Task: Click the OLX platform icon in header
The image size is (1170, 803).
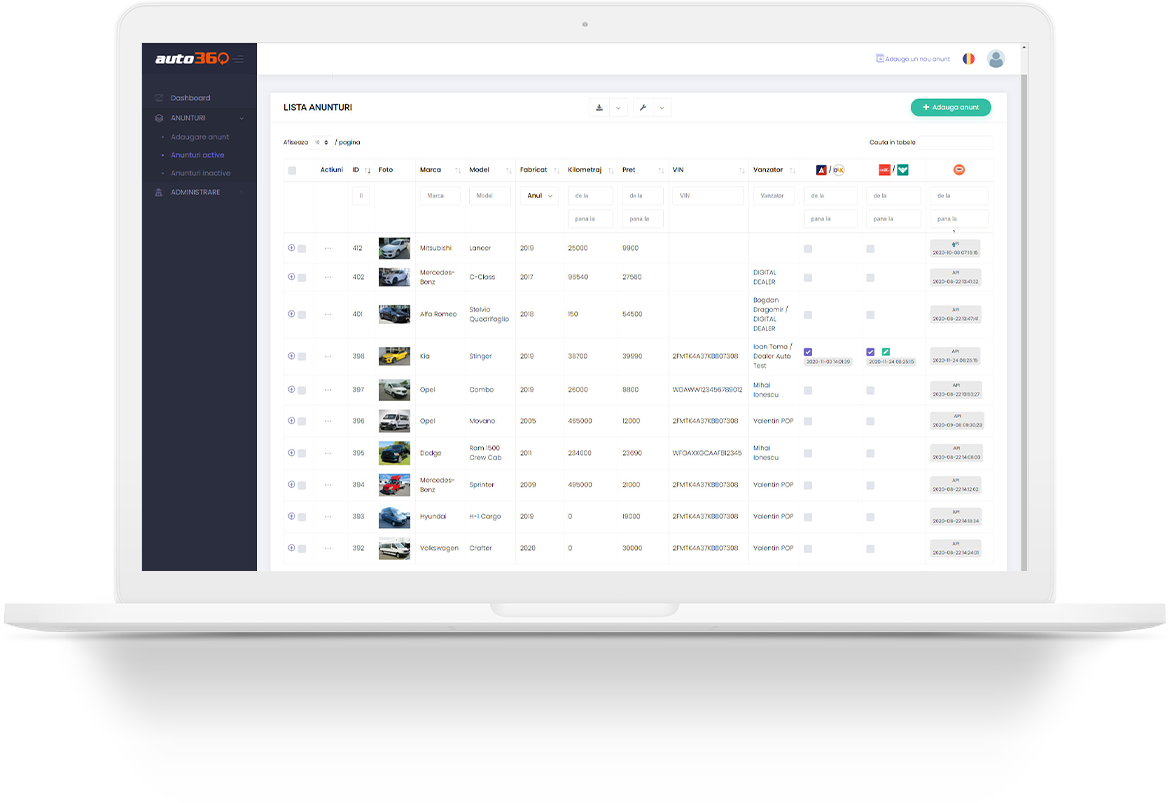Action: (839, 170)
